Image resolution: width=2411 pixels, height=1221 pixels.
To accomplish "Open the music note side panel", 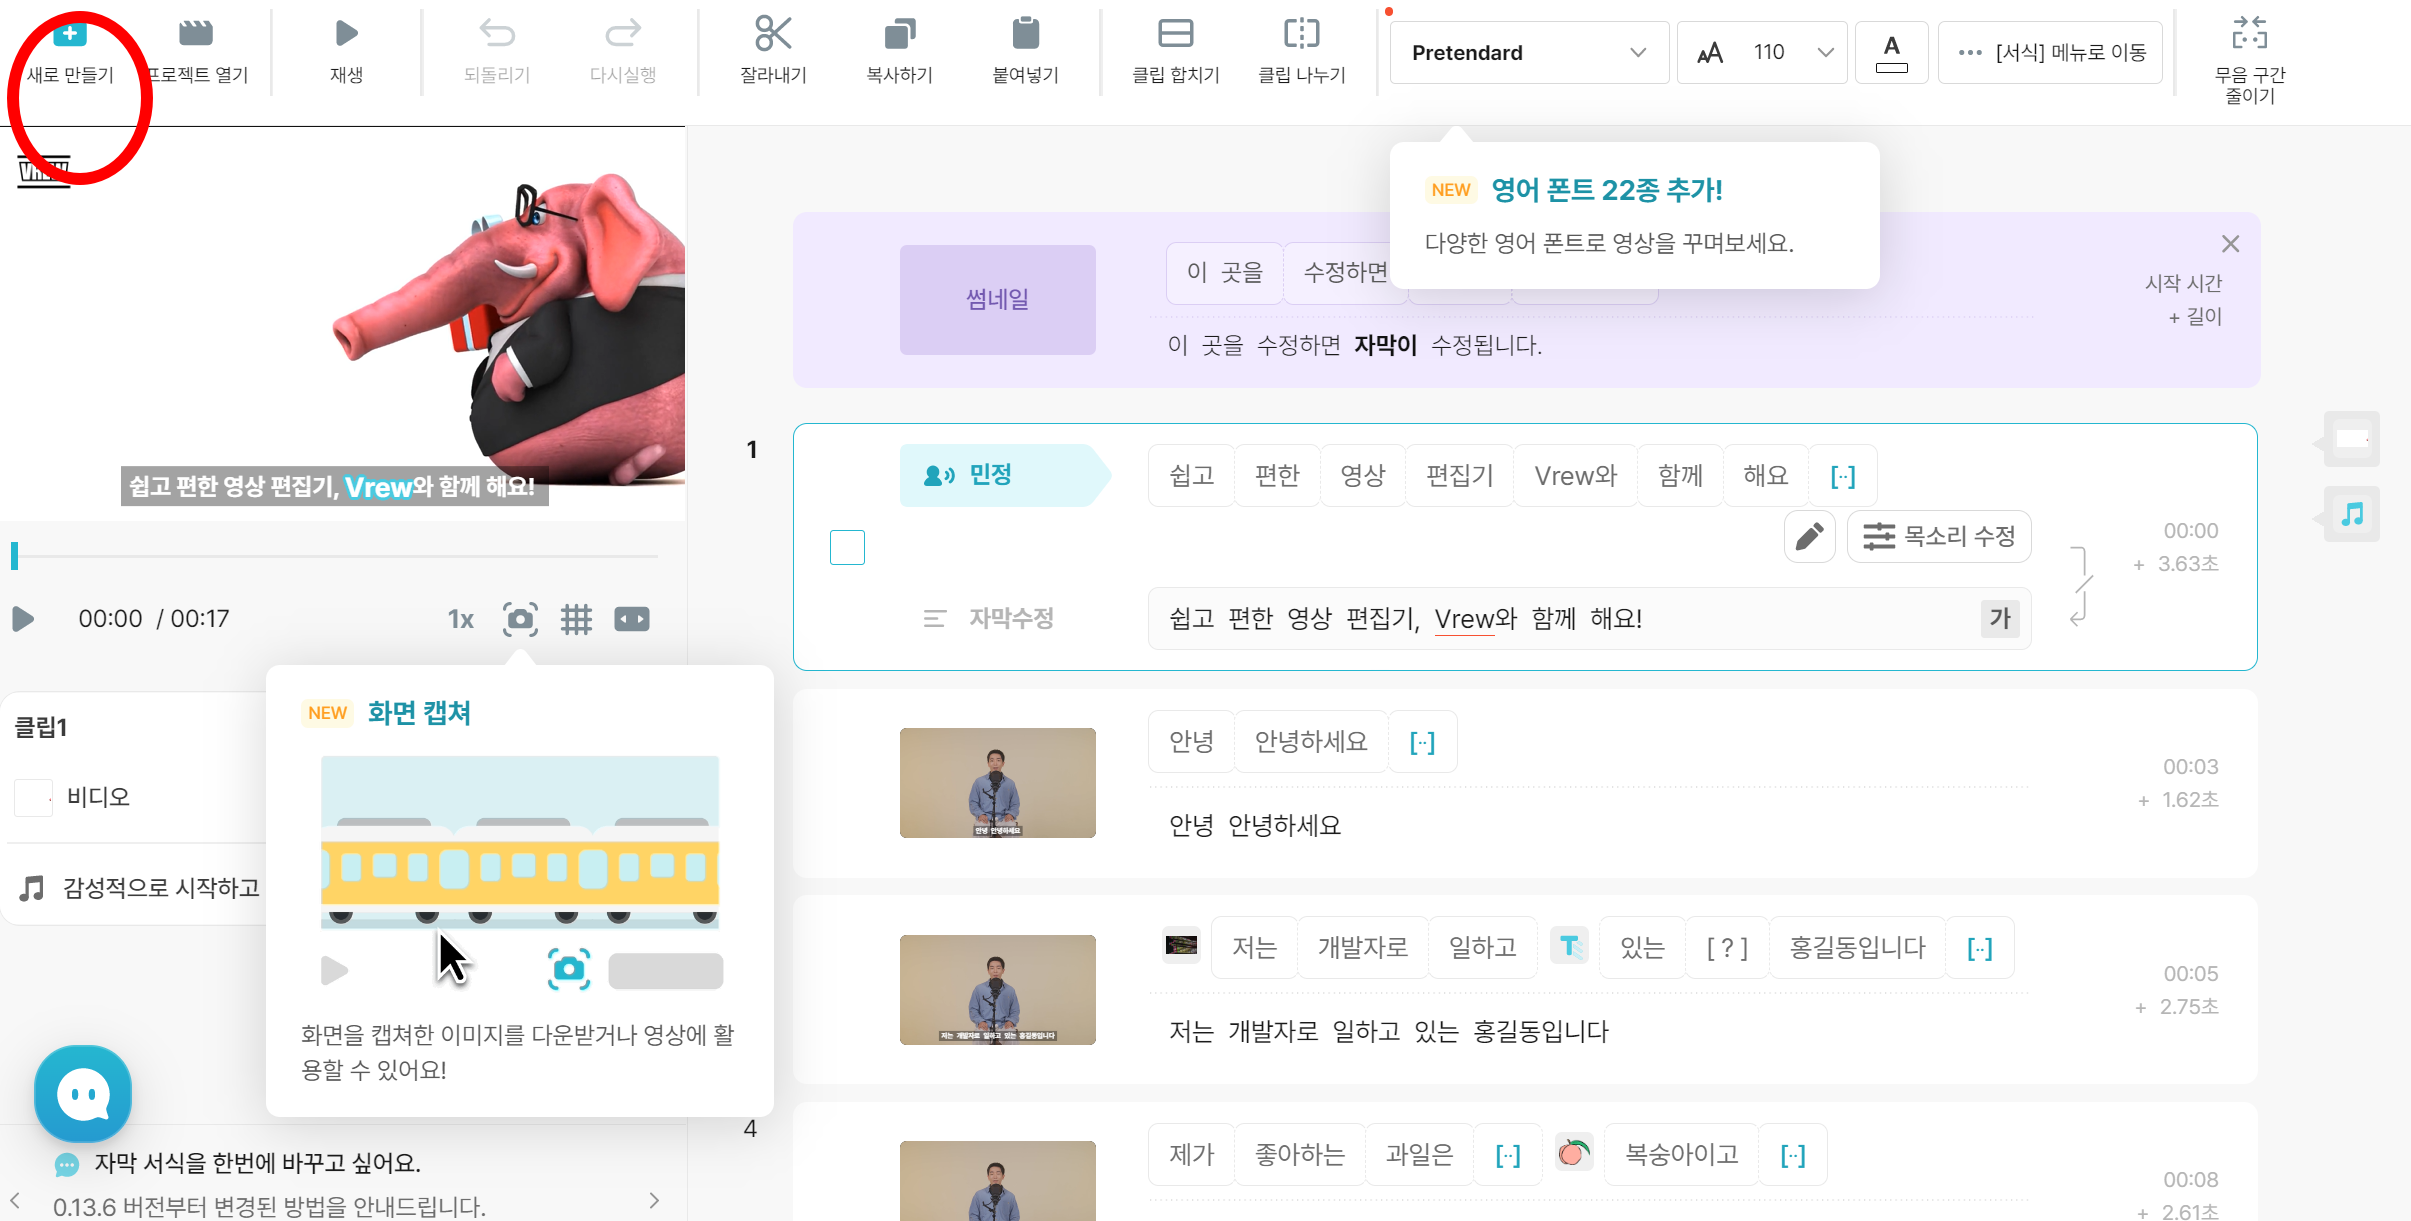I will pyautogui.click(x=2352, y=515).
